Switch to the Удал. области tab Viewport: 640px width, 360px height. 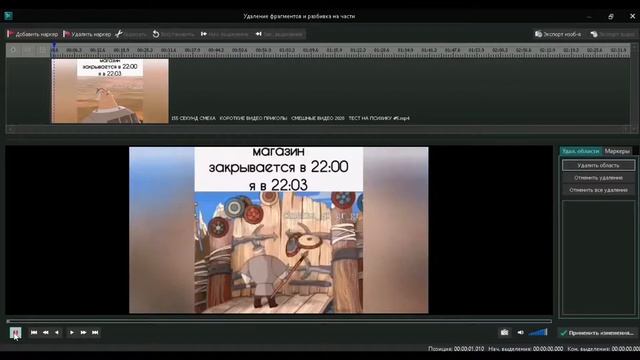tap(580, 151)
